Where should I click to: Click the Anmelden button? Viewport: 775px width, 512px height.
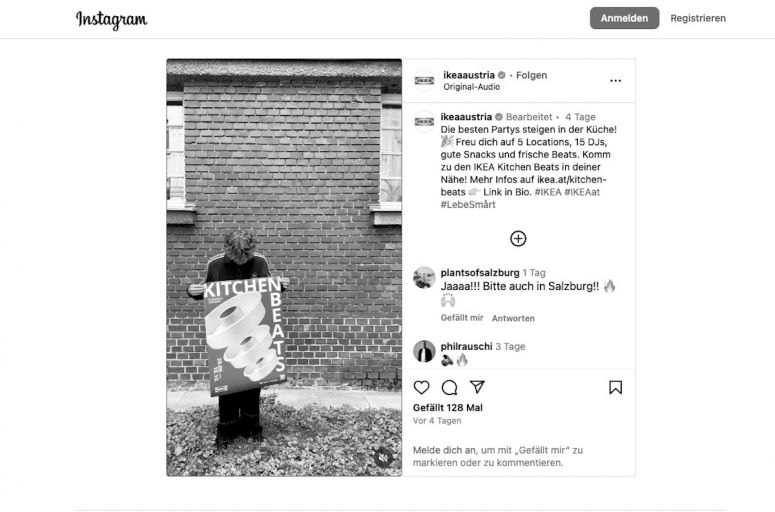pyautogui.click(x=624, y=18)
